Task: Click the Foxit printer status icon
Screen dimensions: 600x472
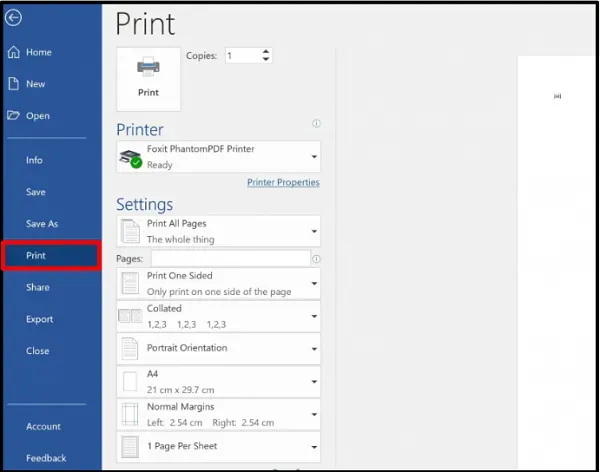Action: pyautogui.click(x=131, y=158)
